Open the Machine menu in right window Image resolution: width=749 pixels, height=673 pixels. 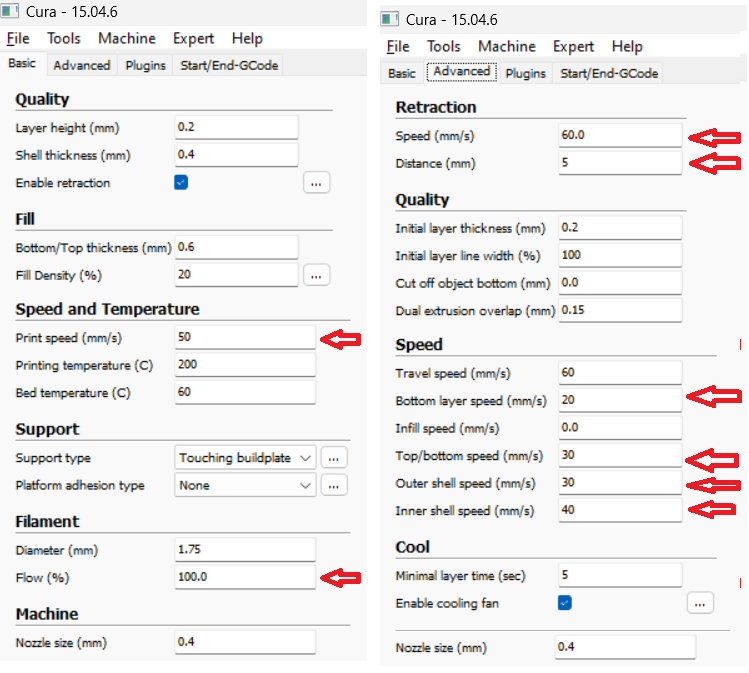point(506,46)
